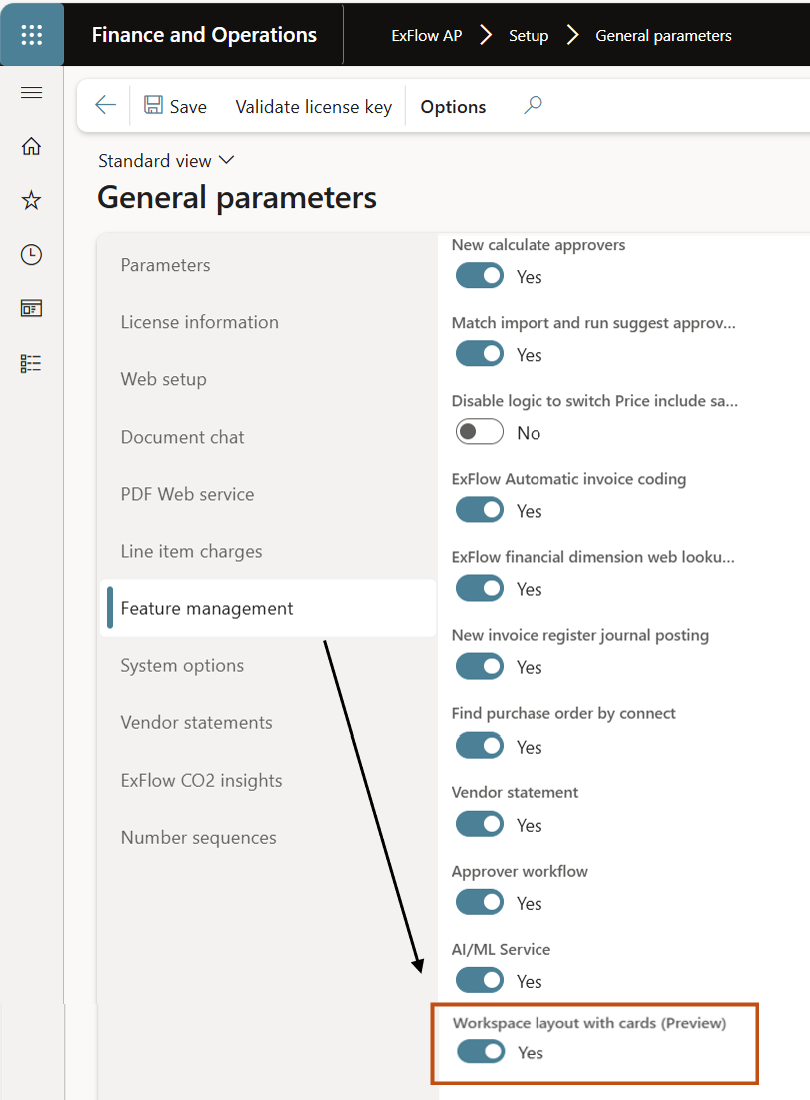This screenshot has width=810, height=1100.
Task: Open Modules list icon in sidebar
Action: (x=31, y=363)
